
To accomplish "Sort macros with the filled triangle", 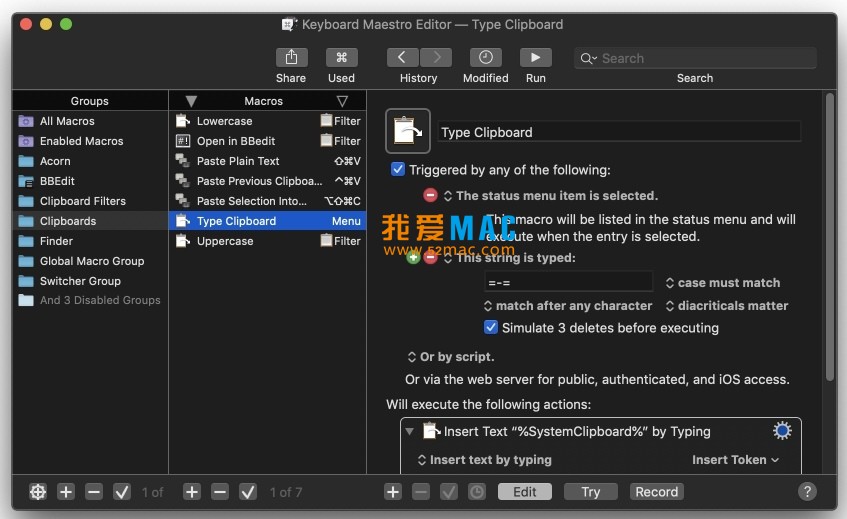I will point(191,101).
